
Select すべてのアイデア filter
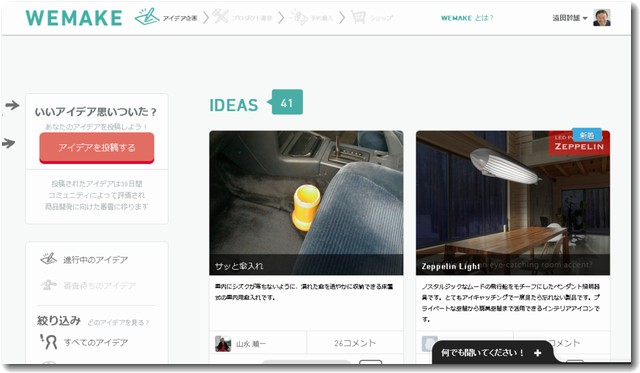tap(96, 342)
